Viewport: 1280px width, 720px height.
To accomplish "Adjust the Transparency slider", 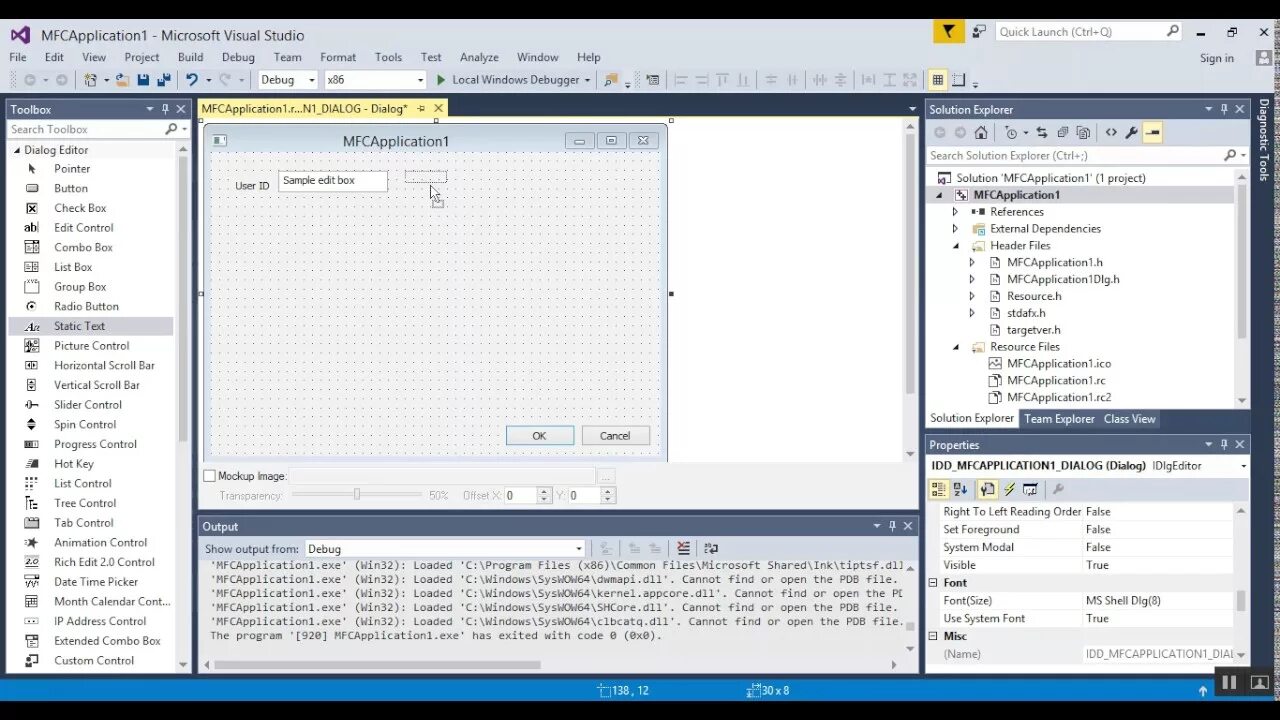I will [x=357, y=495].
